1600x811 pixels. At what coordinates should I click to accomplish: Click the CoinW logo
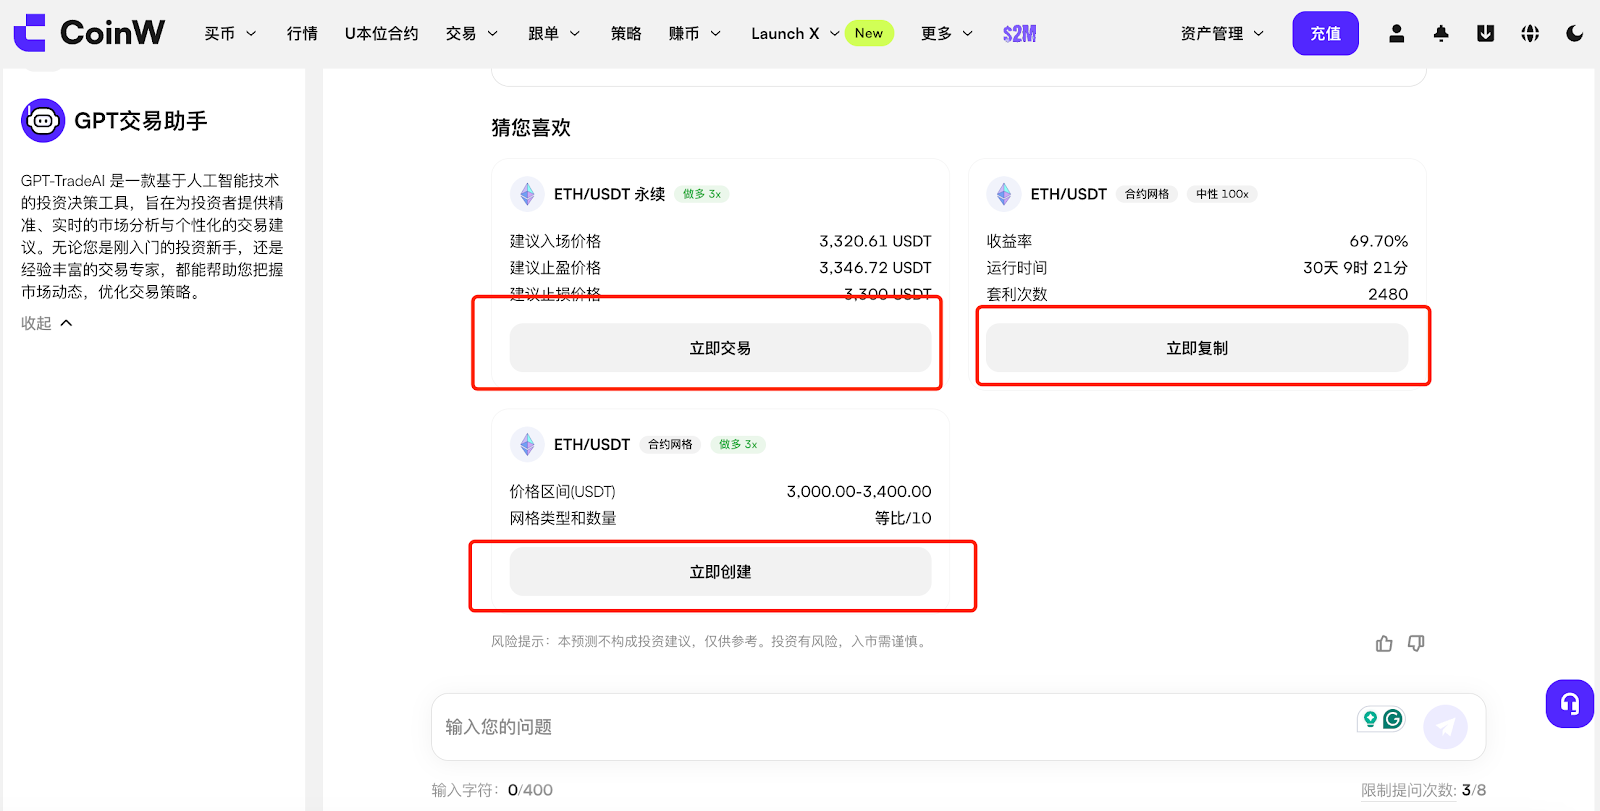coord(90,33)
